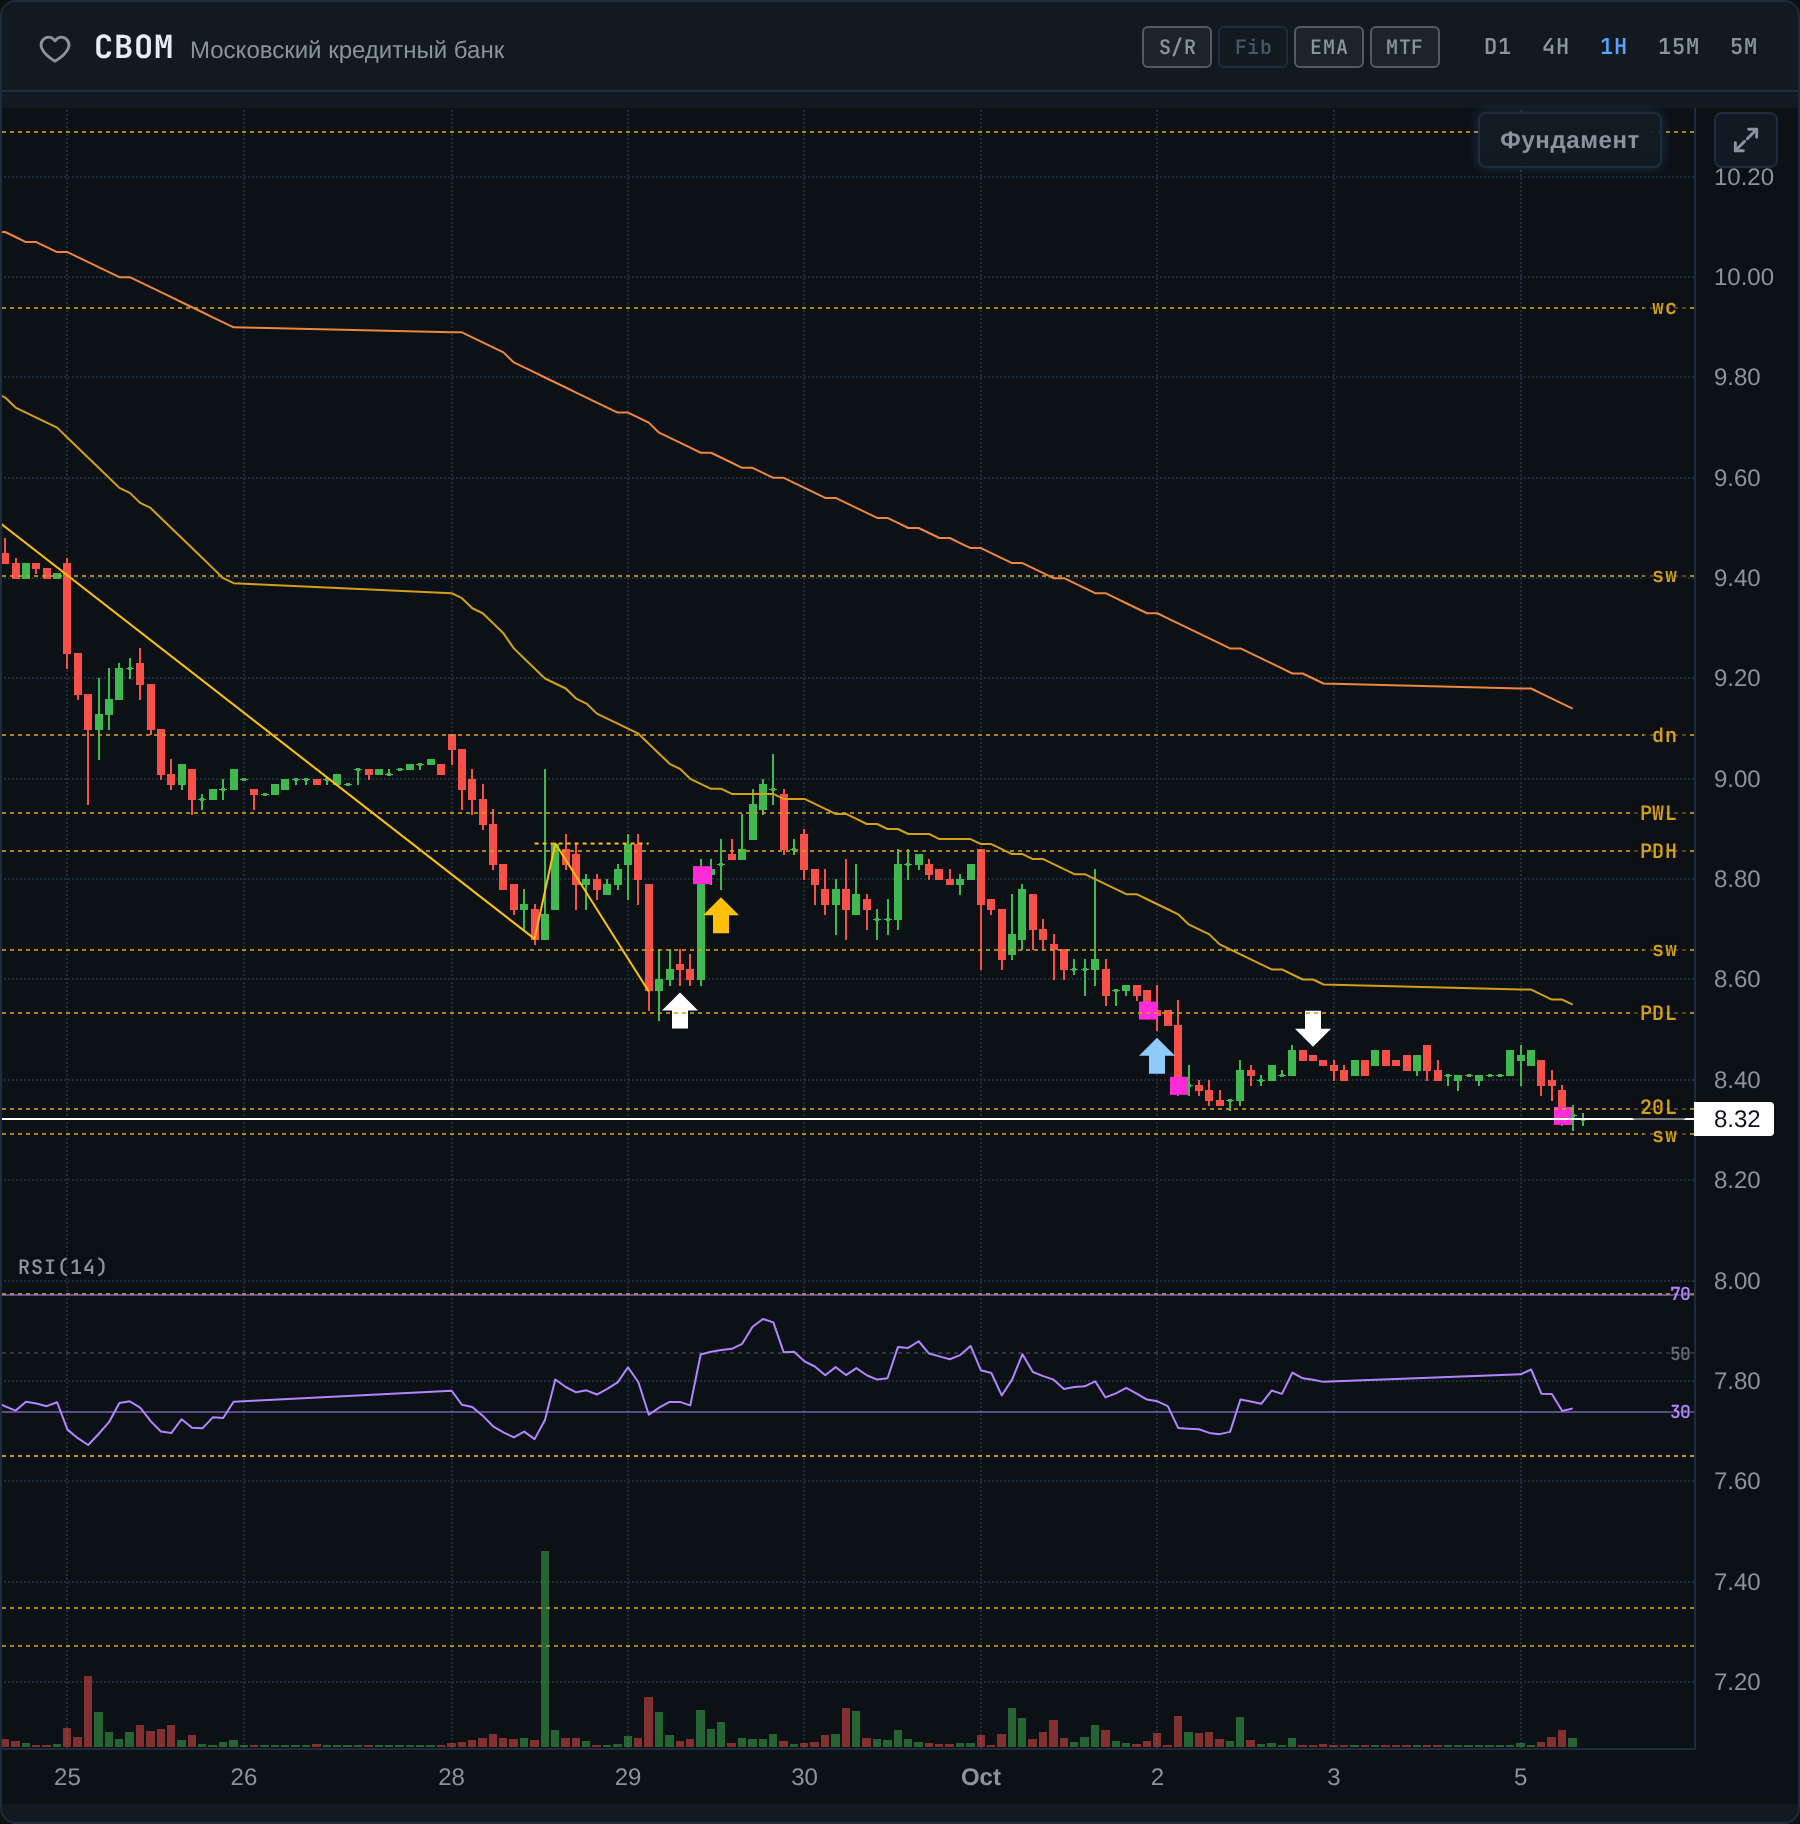Click the 10.20 price axis label
1800x1824 pixels.
click(1743, 177)
